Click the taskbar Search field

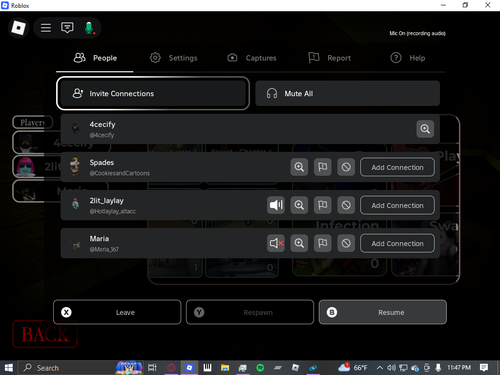67,368
